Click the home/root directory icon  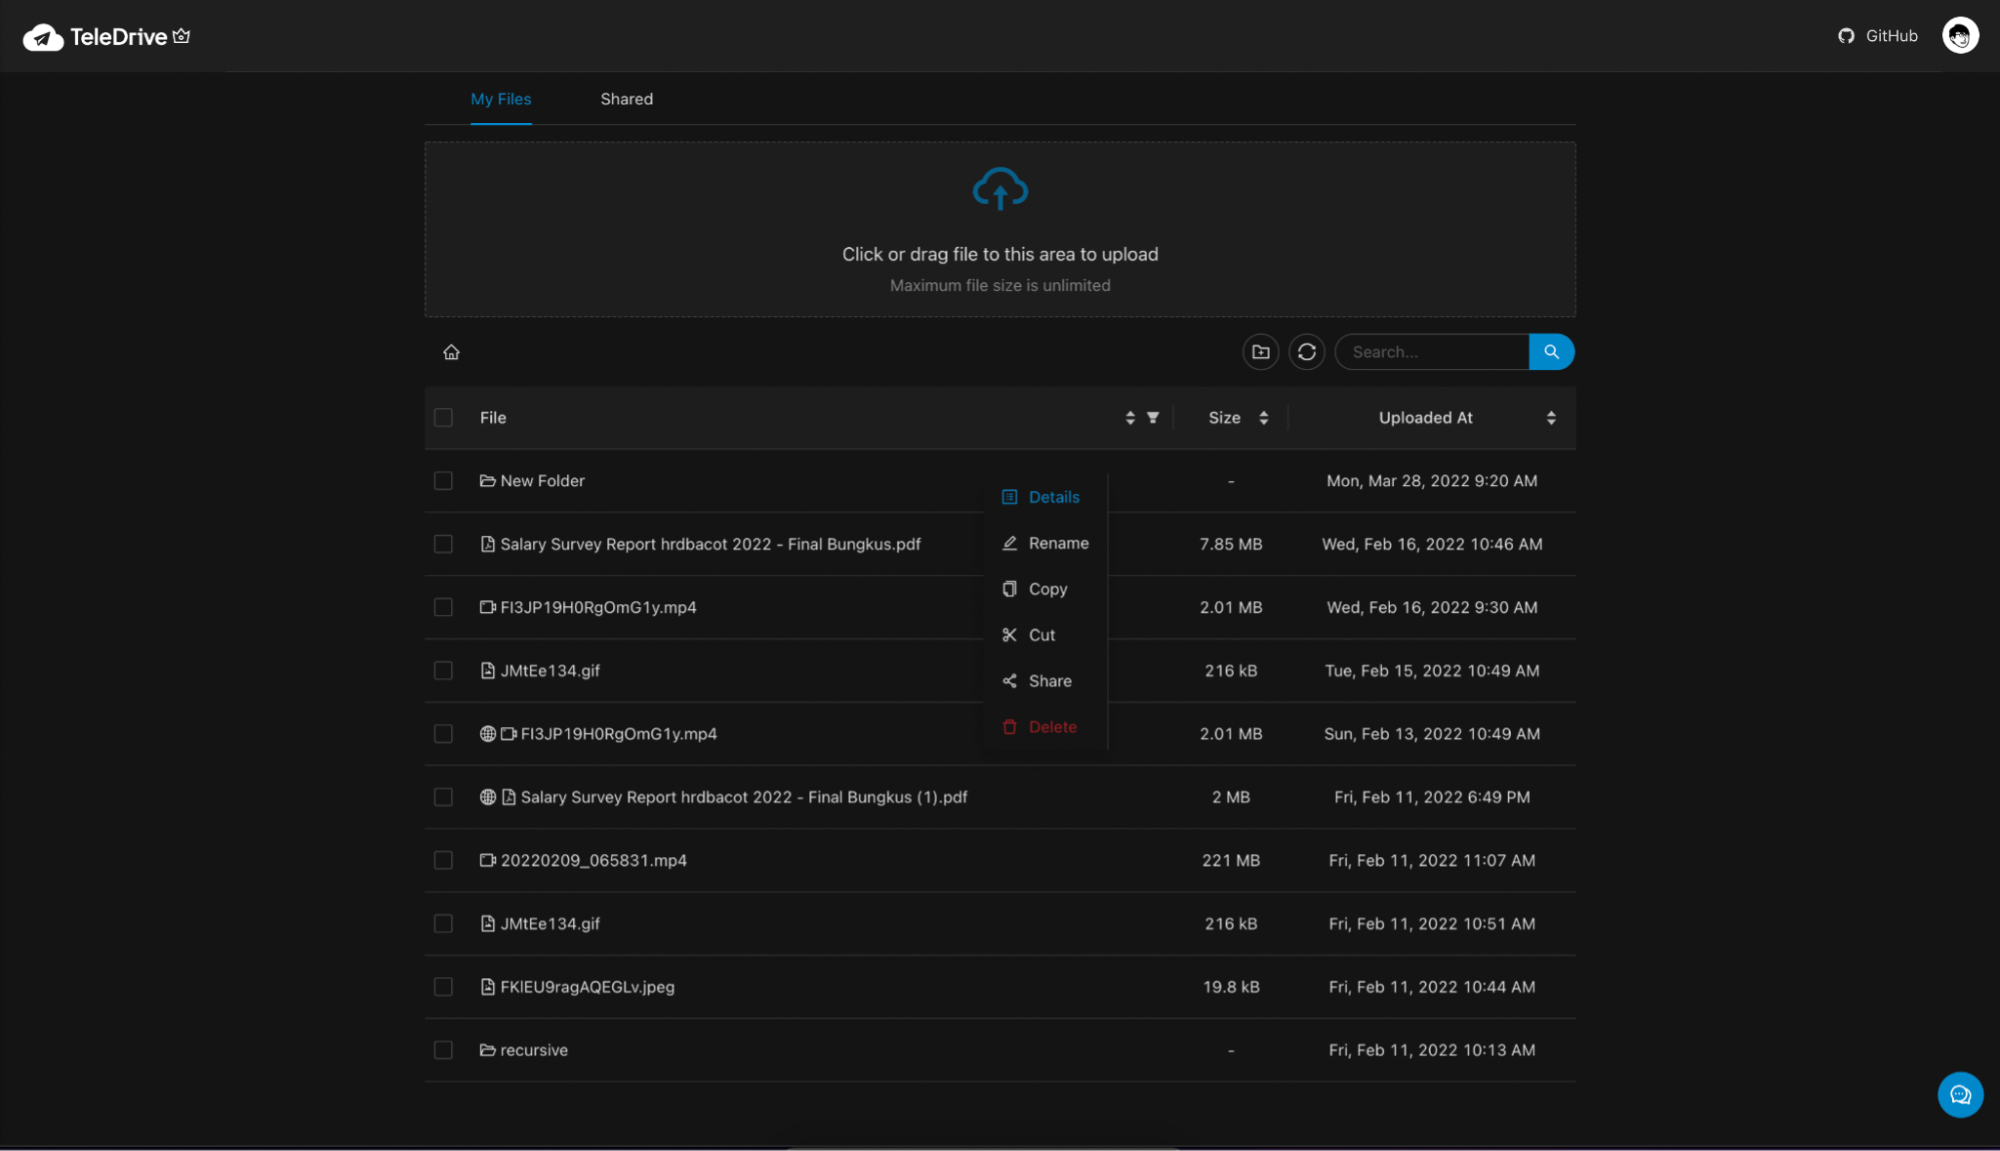(452, 352)
